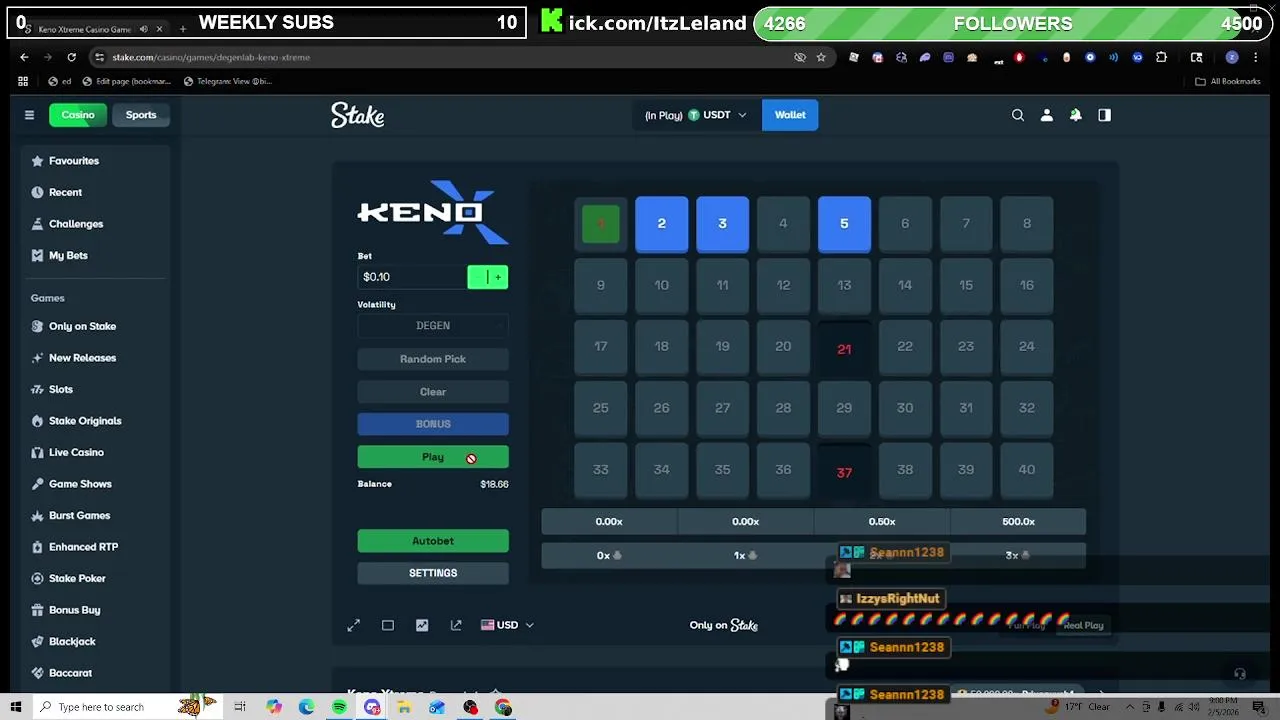
Task: Open the USD display currency dropdown
Action: [x=507, y=625]
